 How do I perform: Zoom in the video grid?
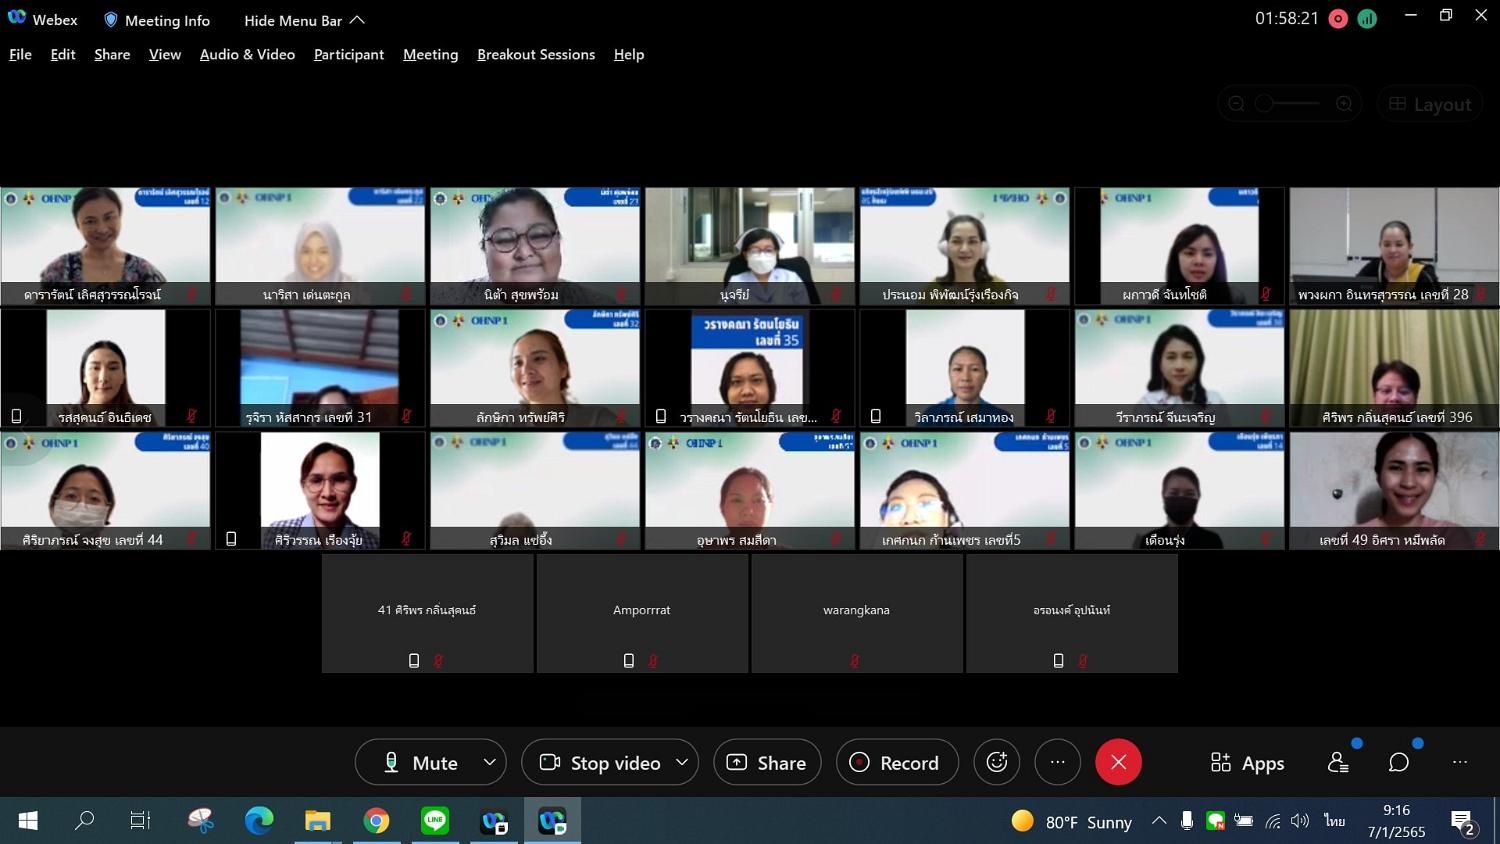pyautogui.click(x=1344, y=104)
